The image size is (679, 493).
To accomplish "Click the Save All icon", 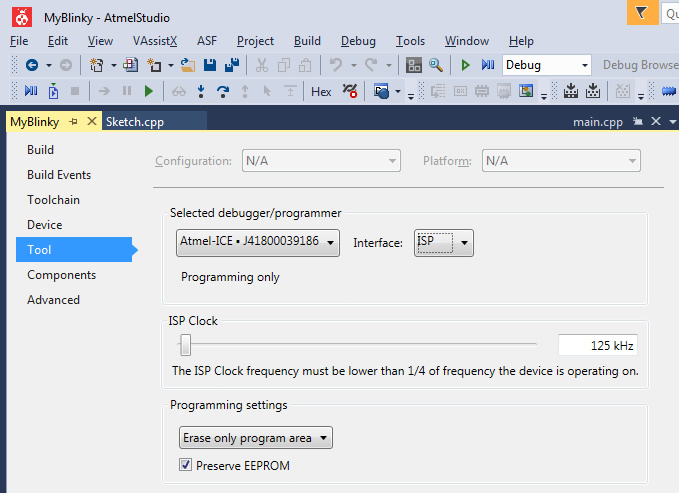I will 231,65.
